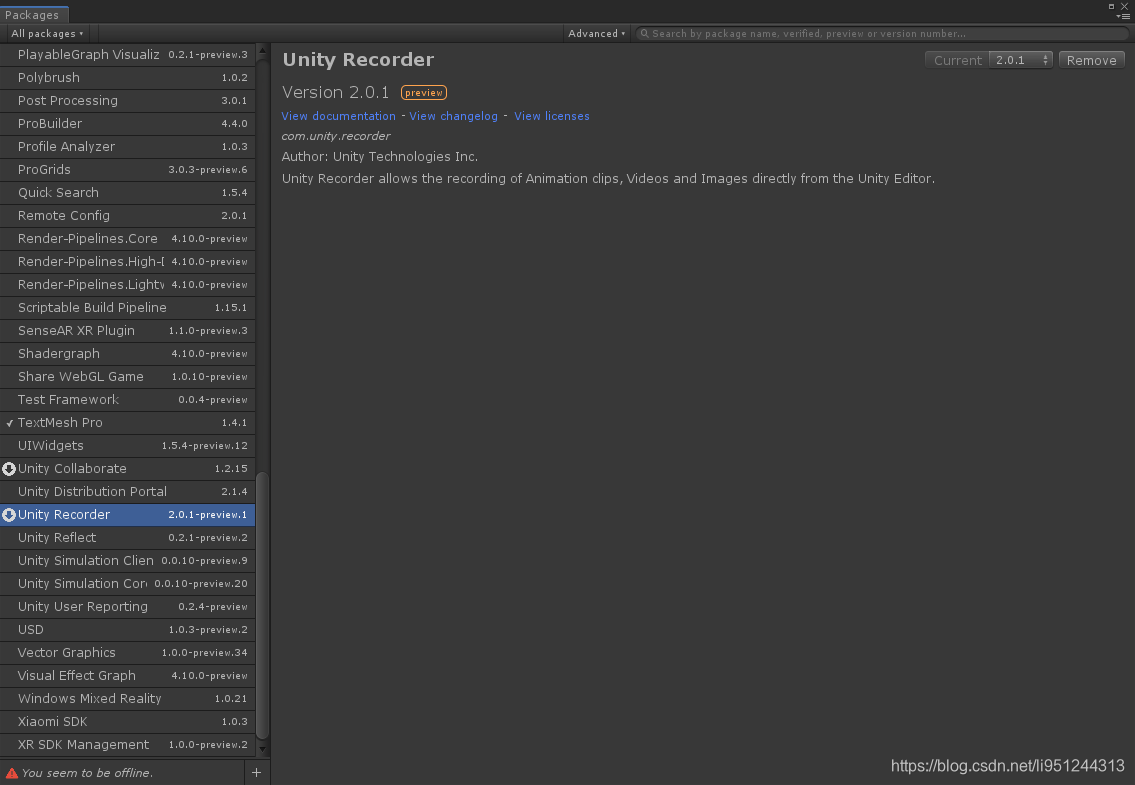This screenshot has width=1135, height=785.
Task: Select Share WebGL Game package
Action: click(x=127, y=377)
